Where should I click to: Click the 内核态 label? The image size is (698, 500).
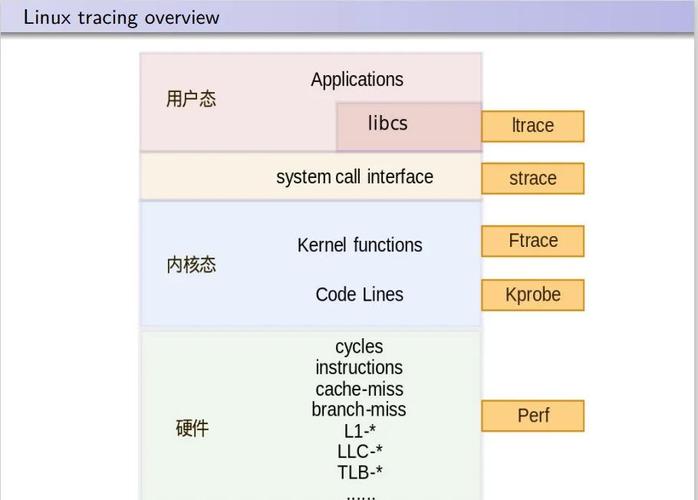(191, 265)
